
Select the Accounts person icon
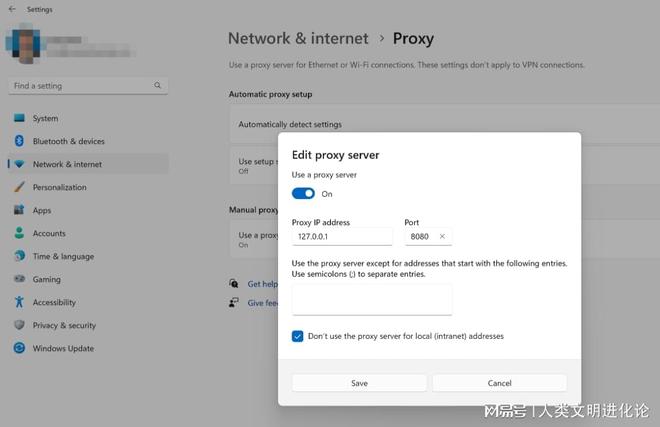point(19,233)
